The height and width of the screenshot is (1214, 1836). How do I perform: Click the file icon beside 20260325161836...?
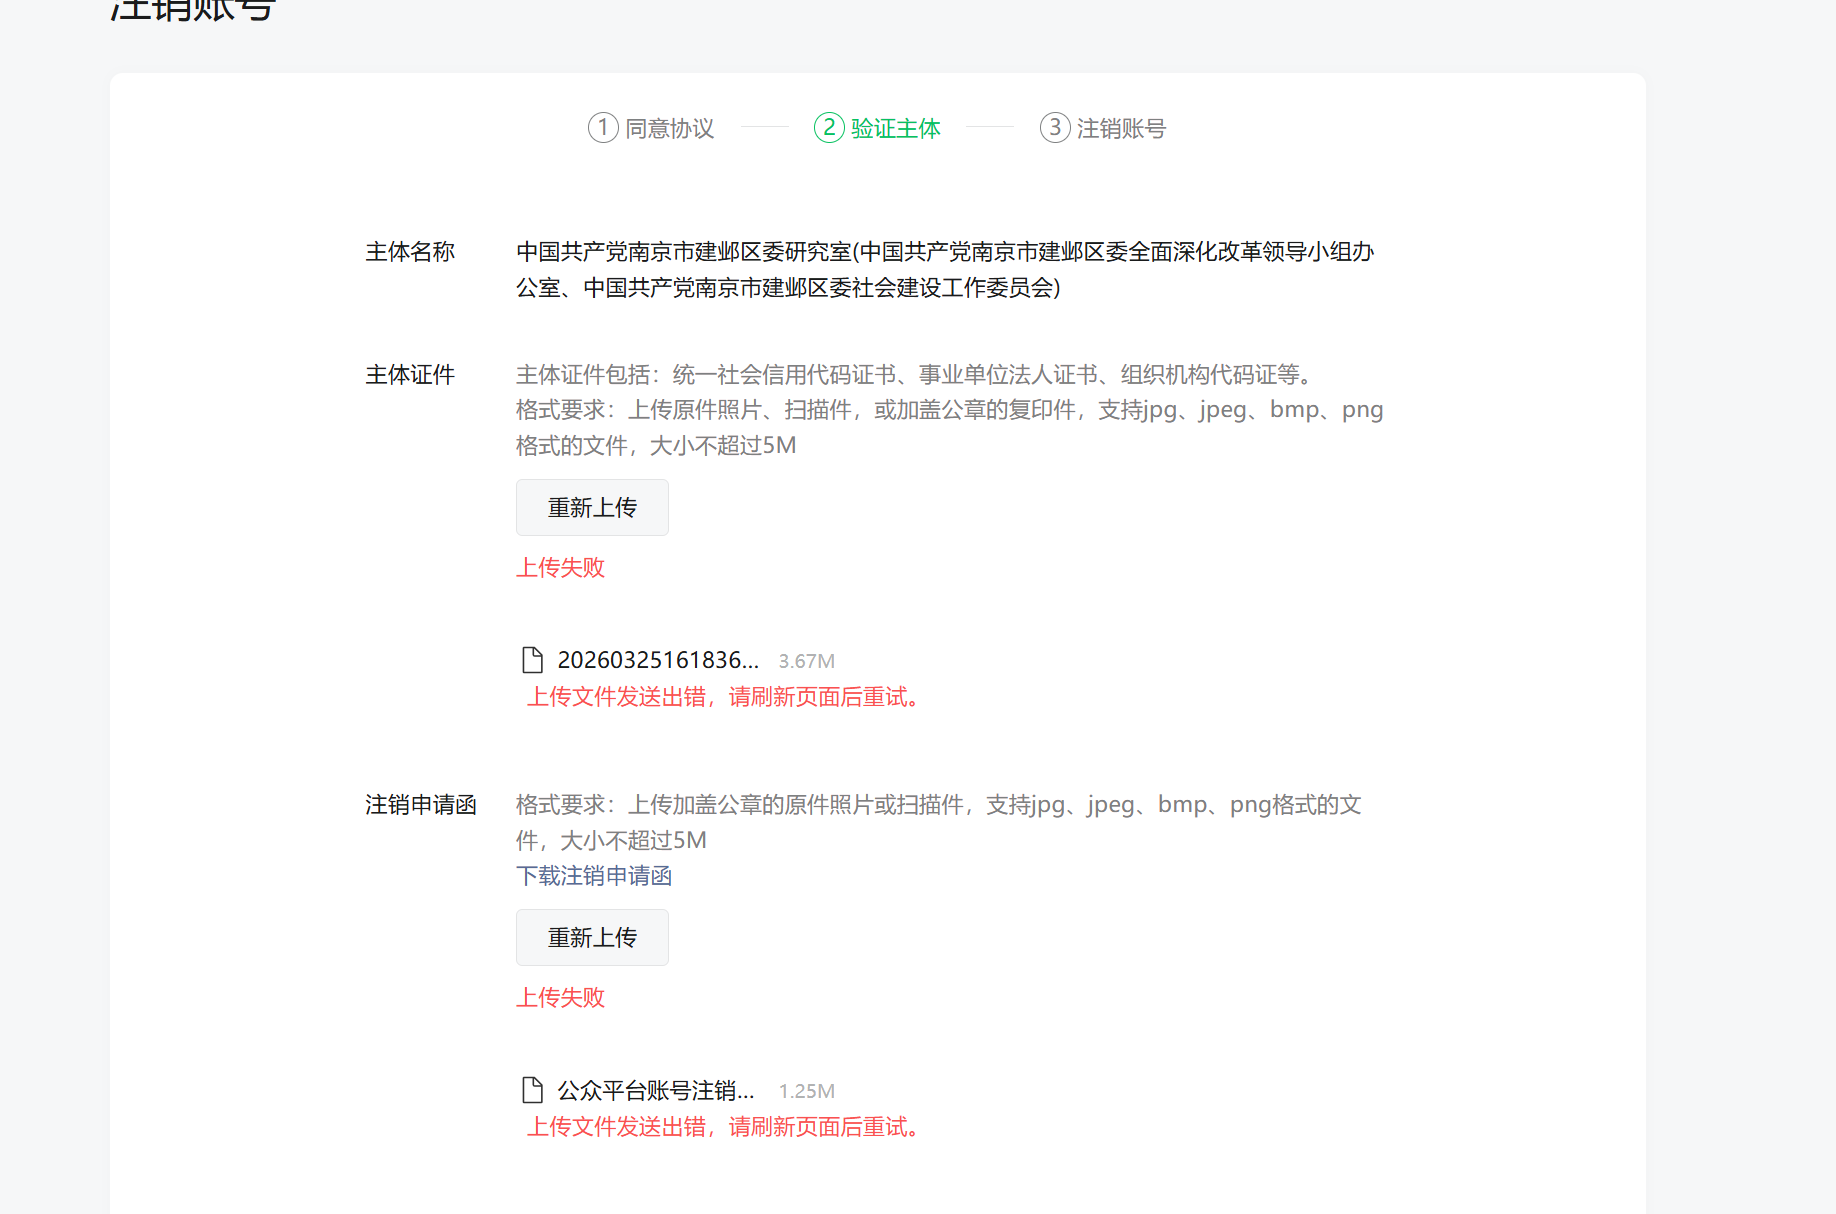point(533,660)
